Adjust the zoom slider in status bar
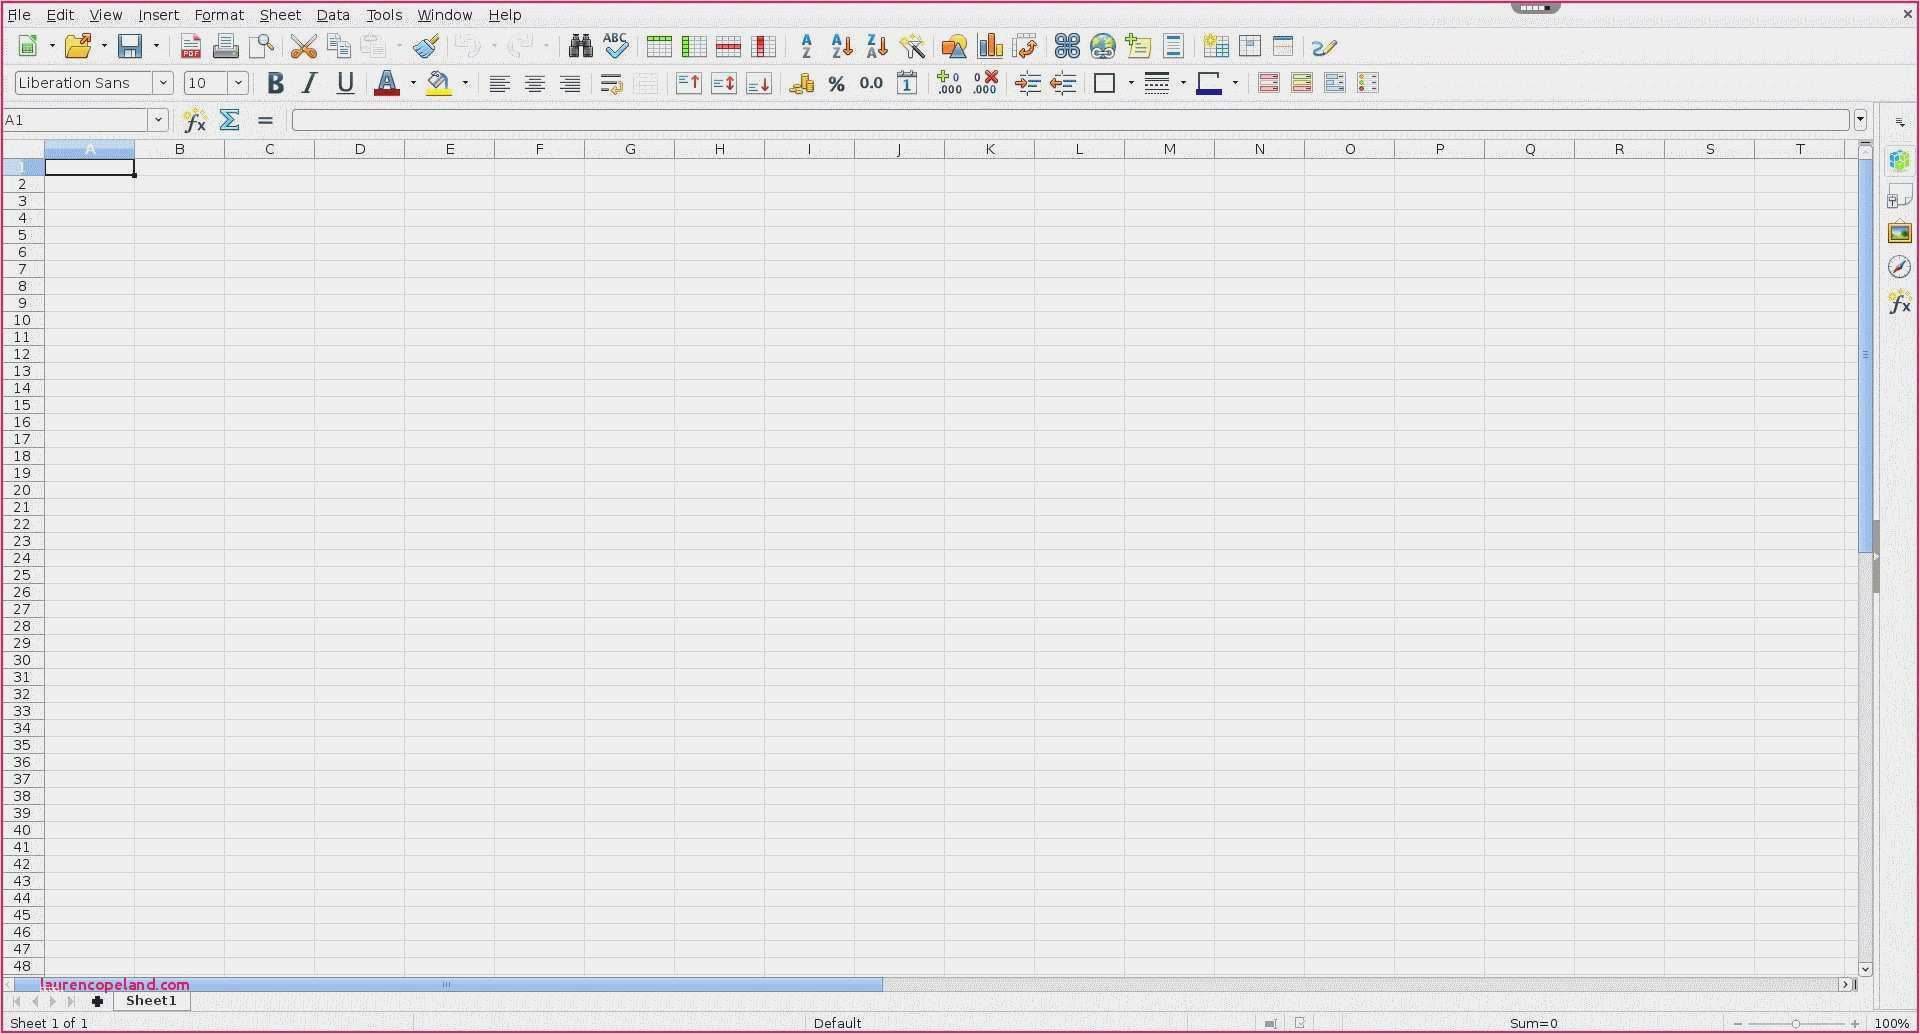Viewport: 1920px width, 1034px height. [x=1796, y=1023]
